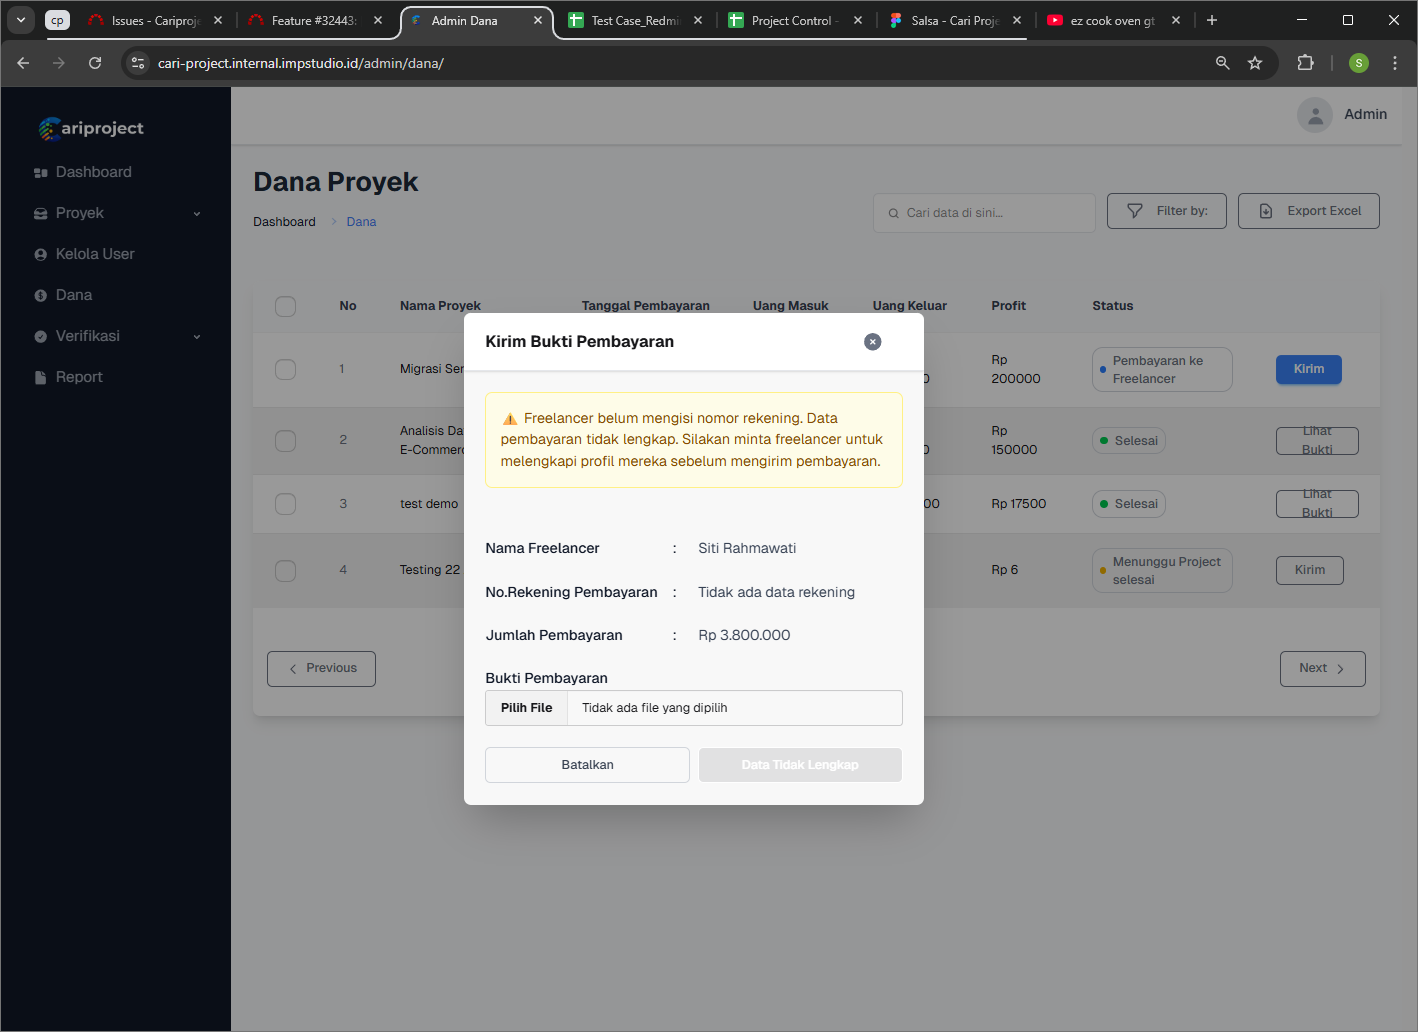This screenshot has height=1032, width=1418.
Task: Bookmark this page with the star icon
Action: [x=1255, y=63]
